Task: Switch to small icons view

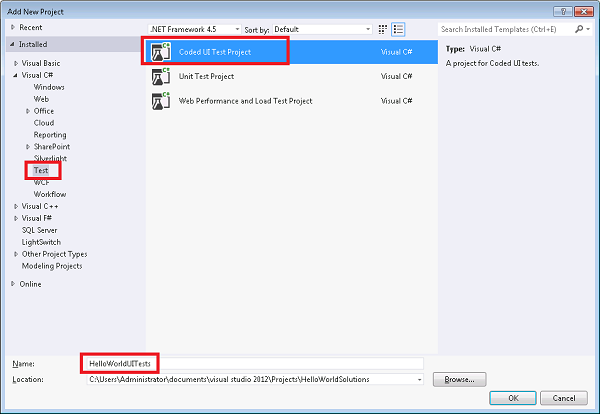Action: [x=383, y=30]
